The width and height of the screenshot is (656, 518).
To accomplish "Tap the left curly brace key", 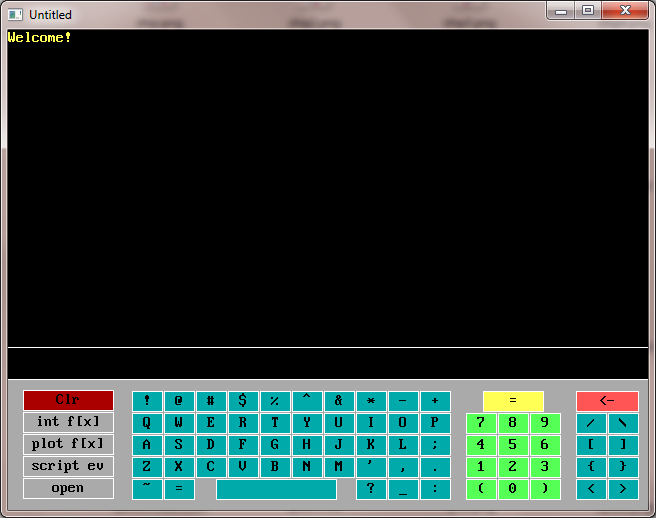I will pos(591,467).
